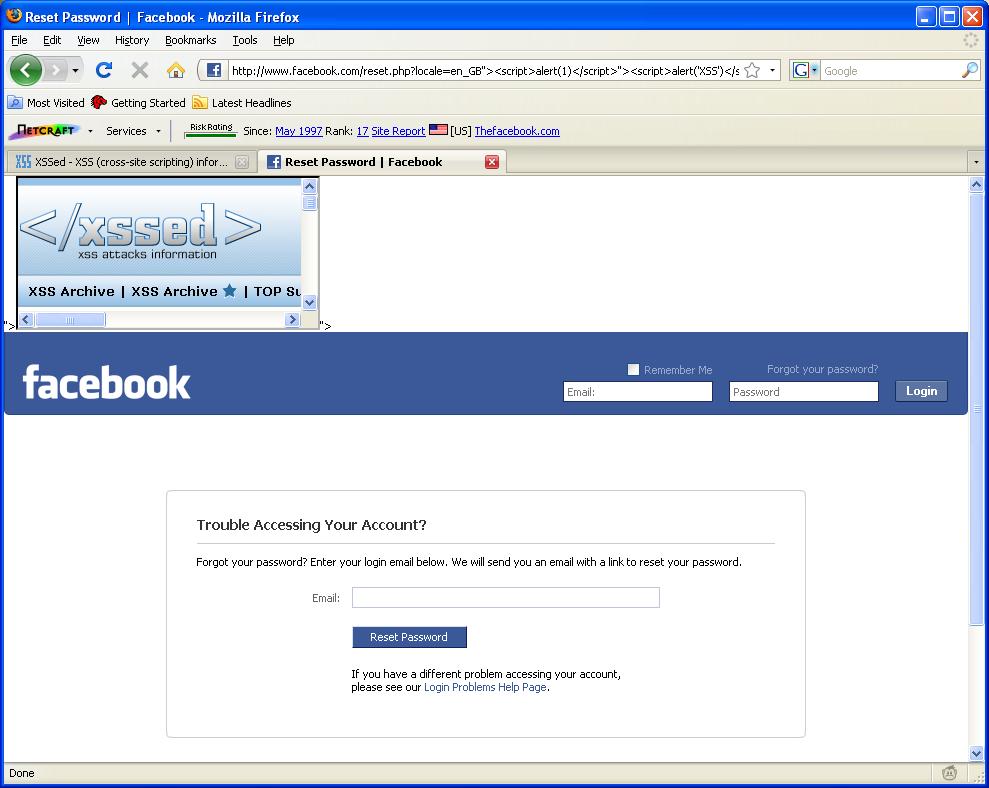The image size is (989, 788).
Task: Go back with the green Back arrow
Action: pos(25,70)
